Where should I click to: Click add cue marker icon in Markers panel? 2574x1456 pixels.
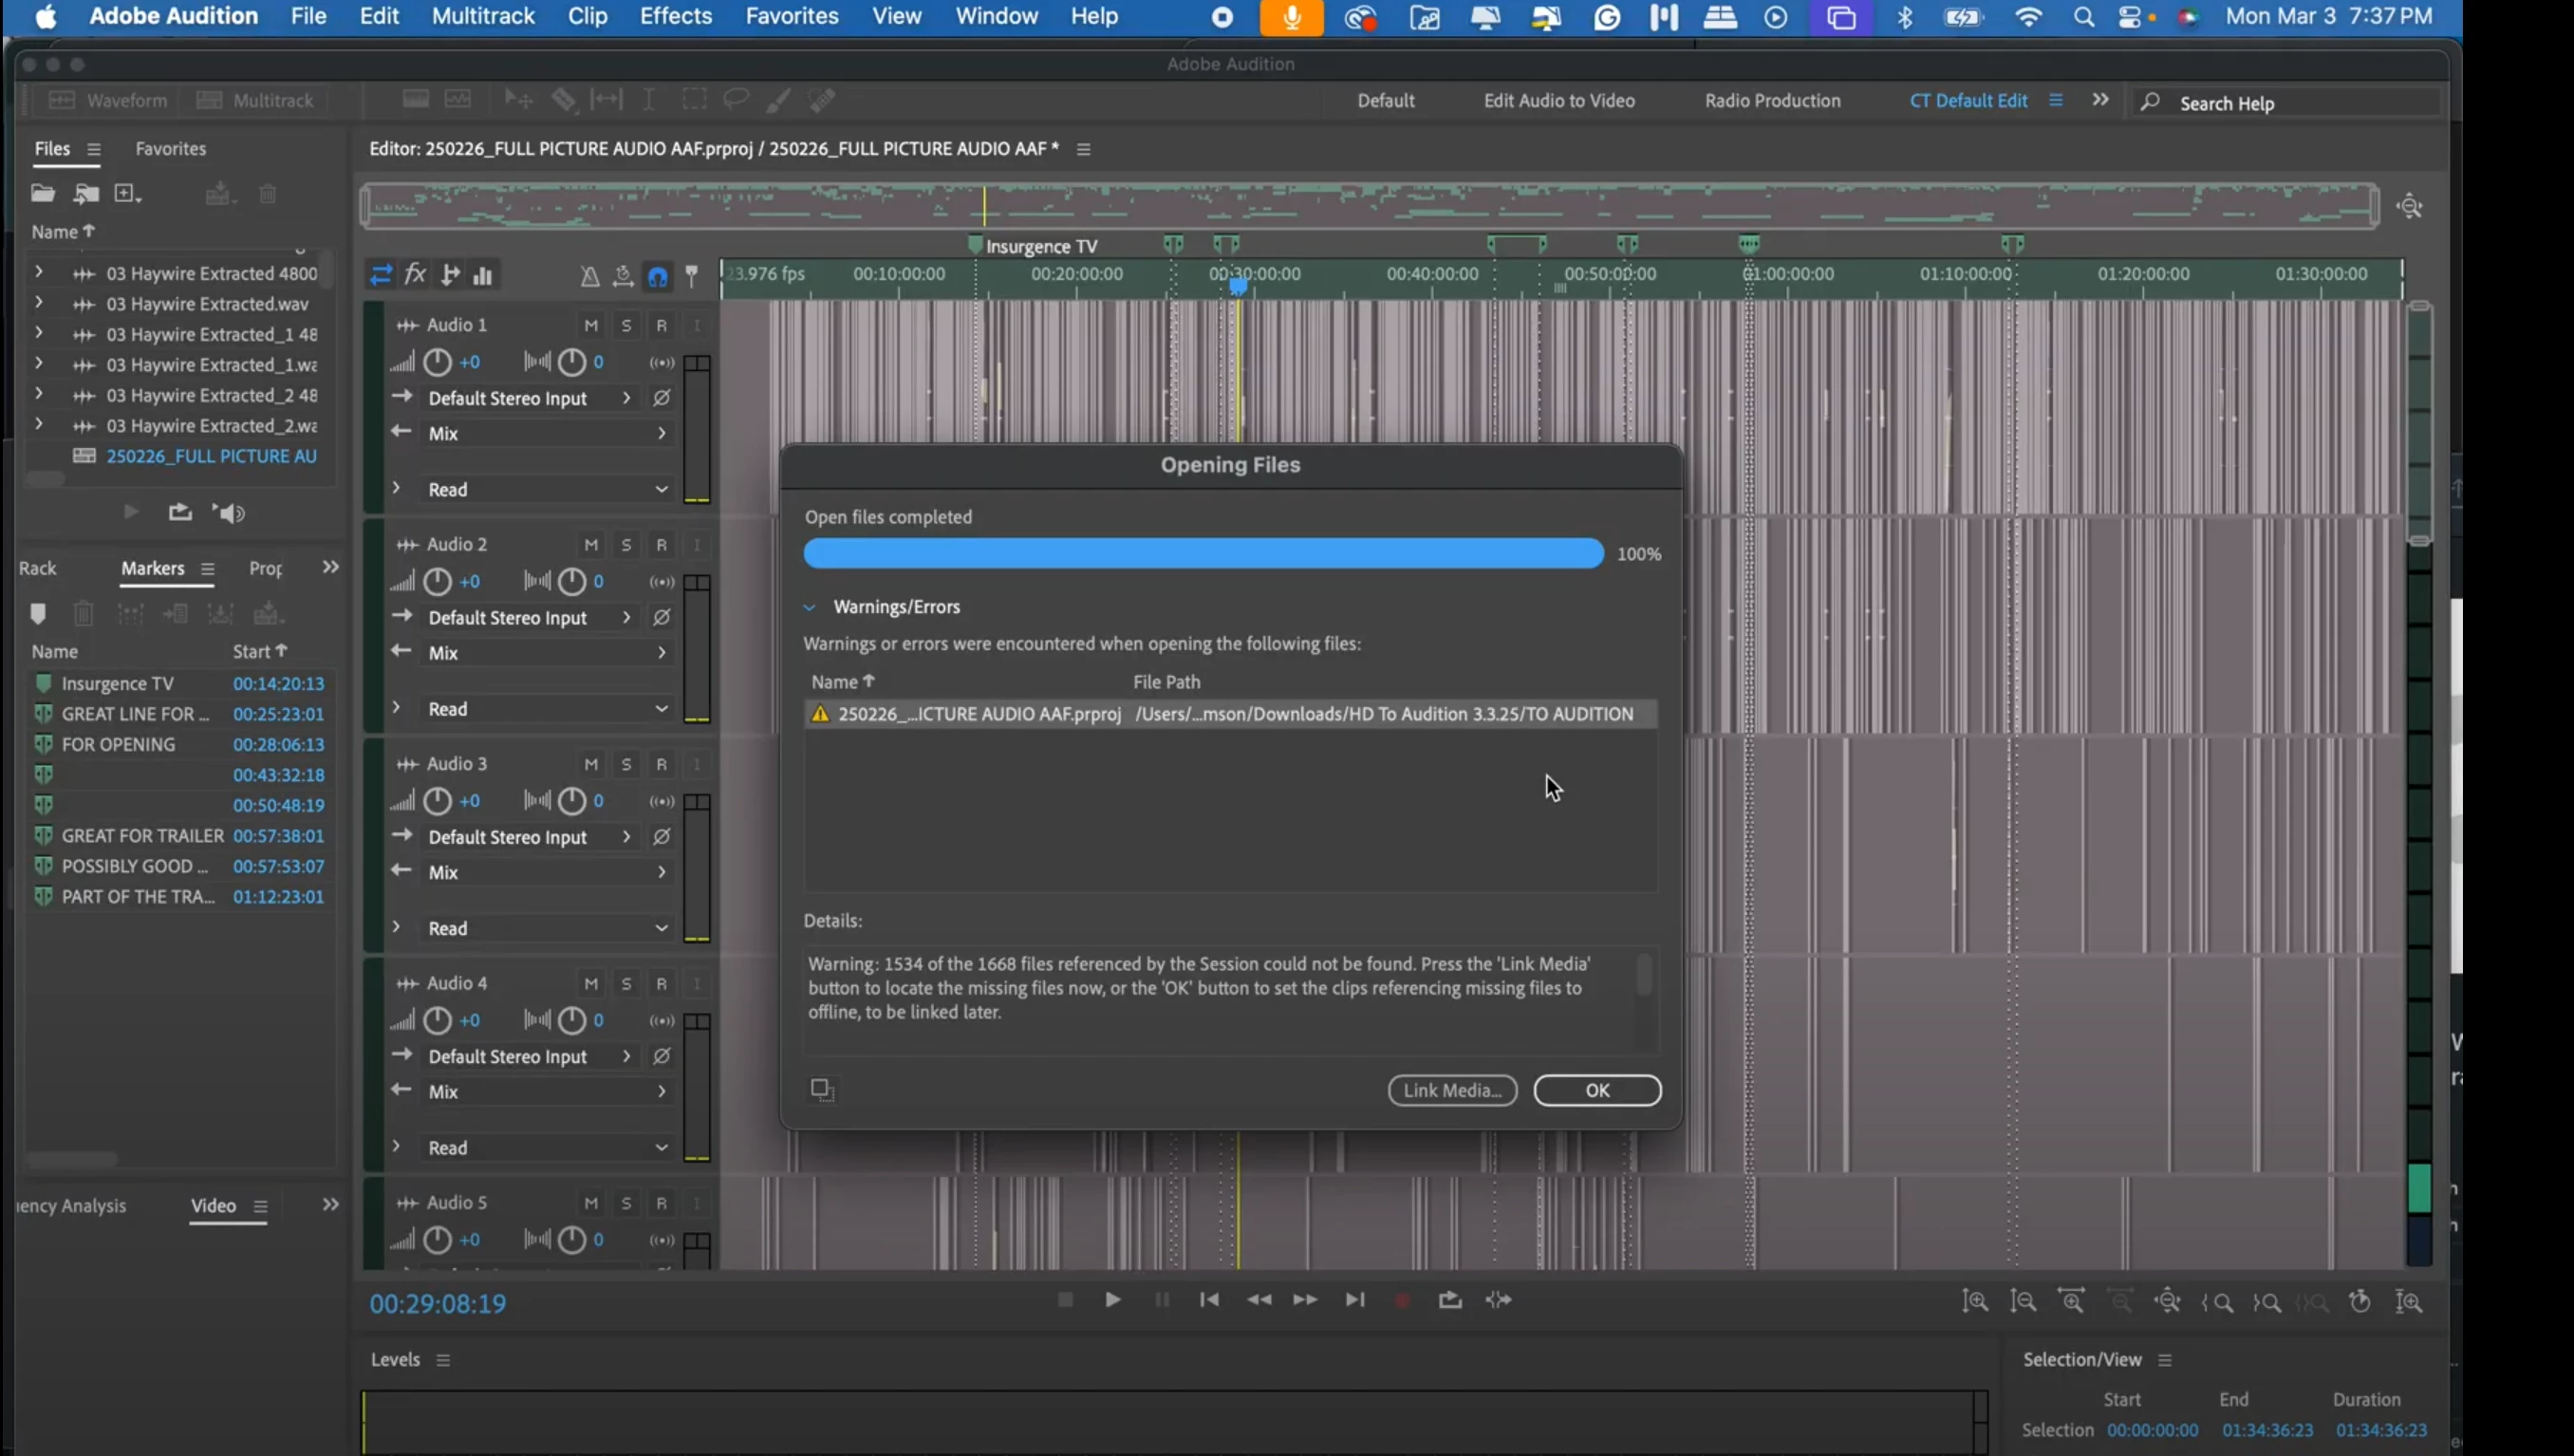[x=38, y=613]
